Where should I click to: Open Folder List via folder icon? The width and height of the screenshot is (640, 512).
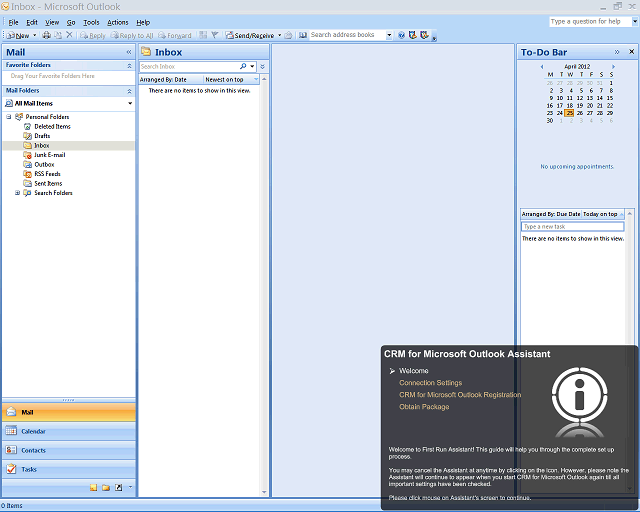click(106, 488)
